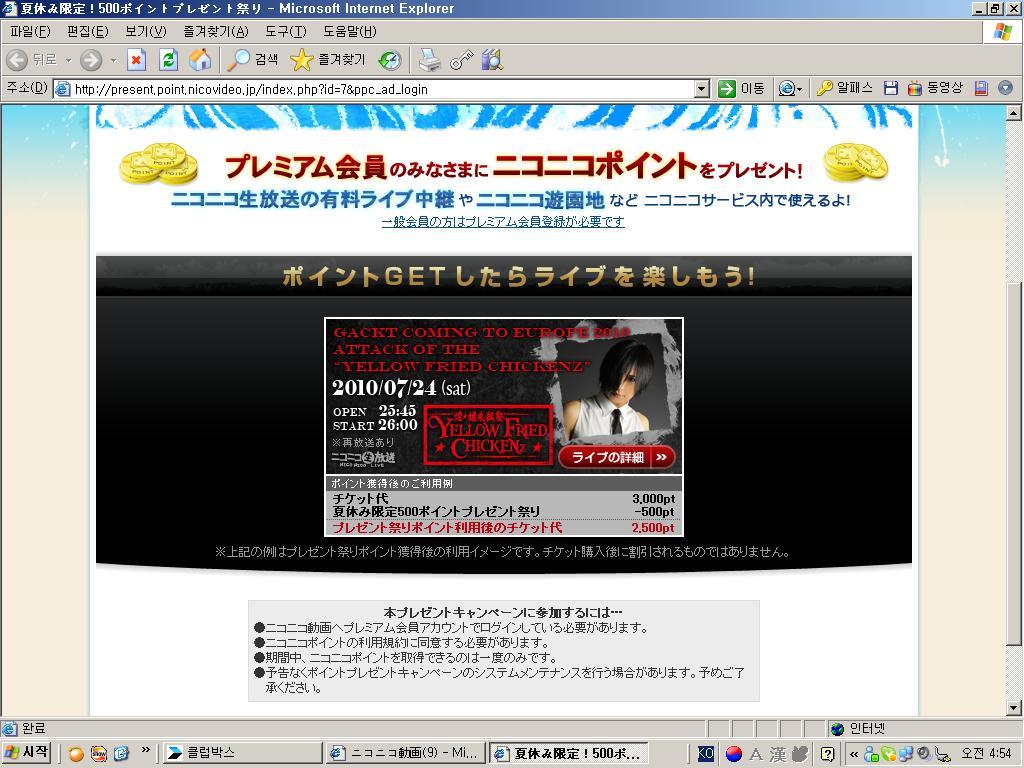This screenshot has width=1024, height=768.
Task: Open the History clock icon
Action: [x=390, y=60]
